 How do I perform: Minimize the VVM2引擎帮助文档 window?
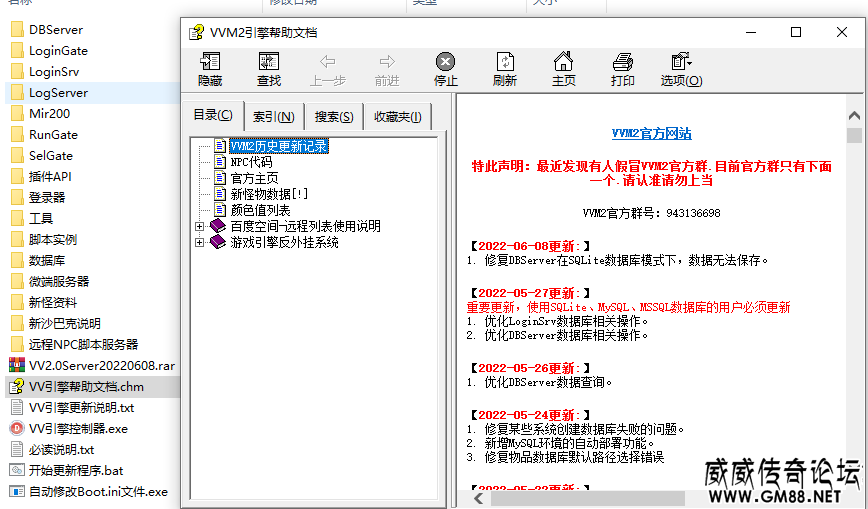coord(751,32)
